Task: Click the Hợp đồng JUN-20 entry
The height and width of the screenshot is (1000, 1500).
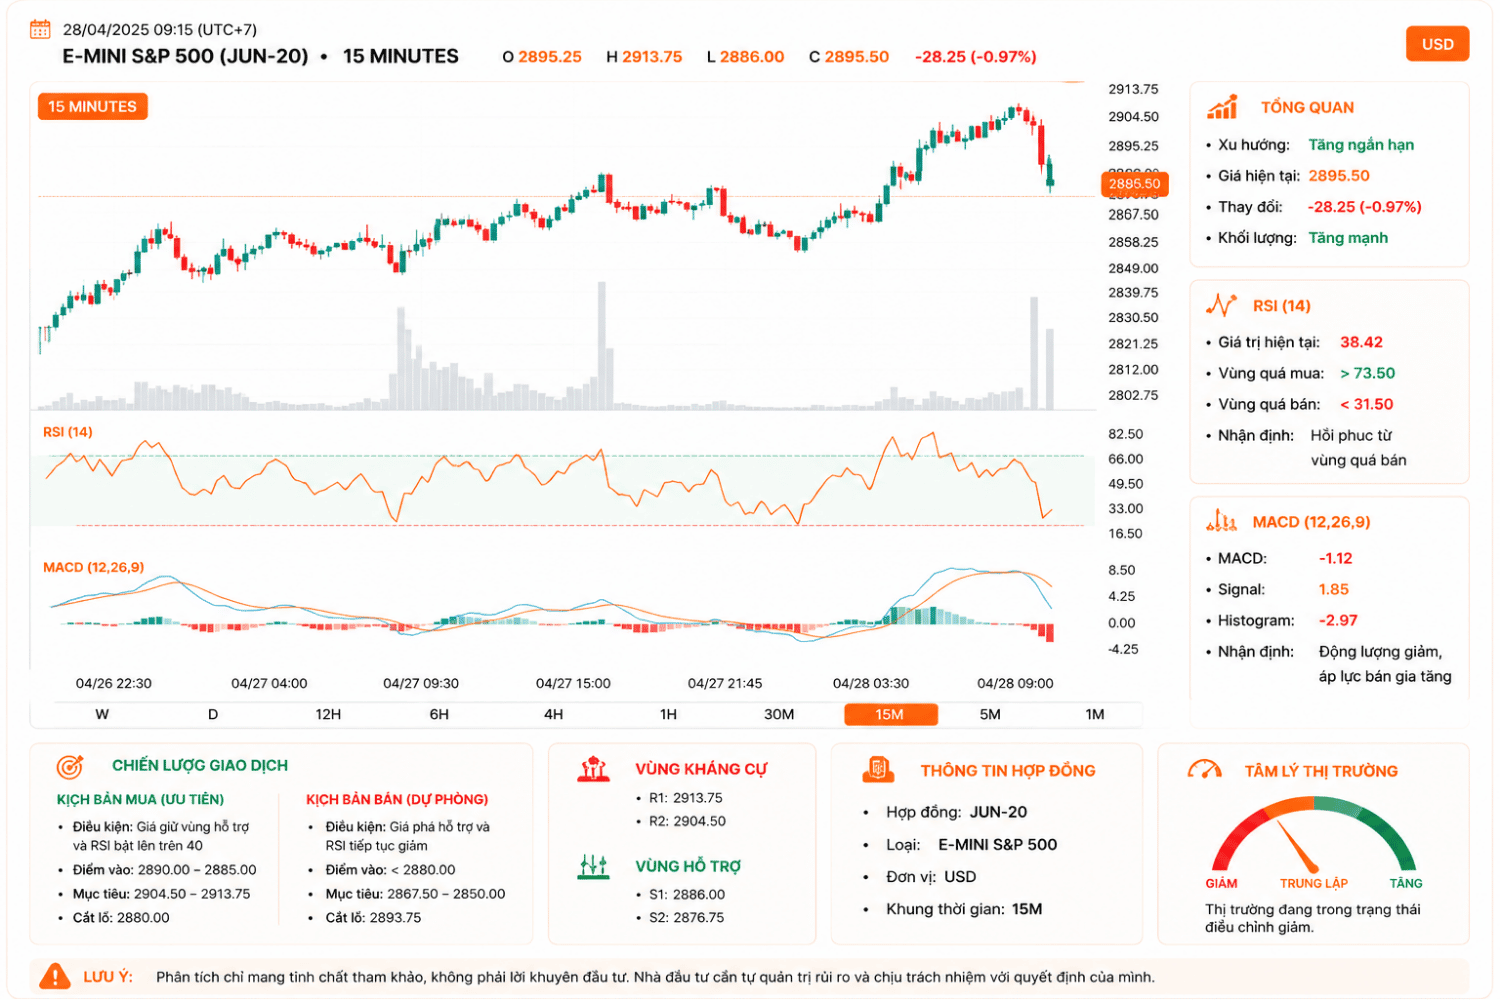Action: [x=956, y=812]
